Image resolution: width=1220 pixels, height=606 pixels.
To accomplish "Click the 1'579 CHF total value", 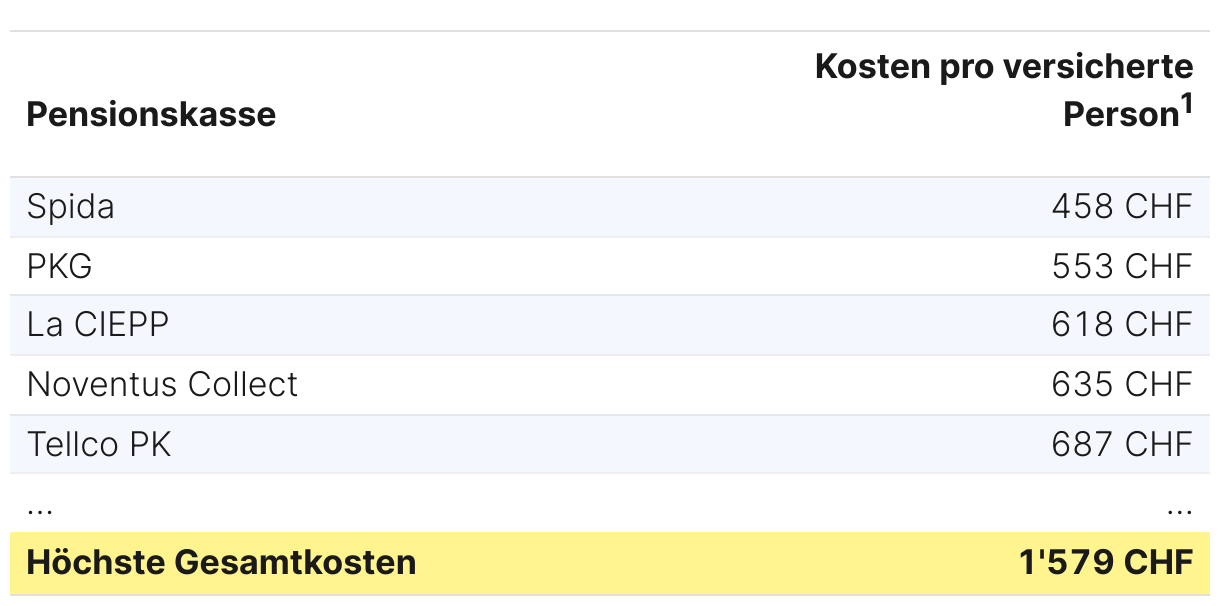I will (x=1106, y=562).
